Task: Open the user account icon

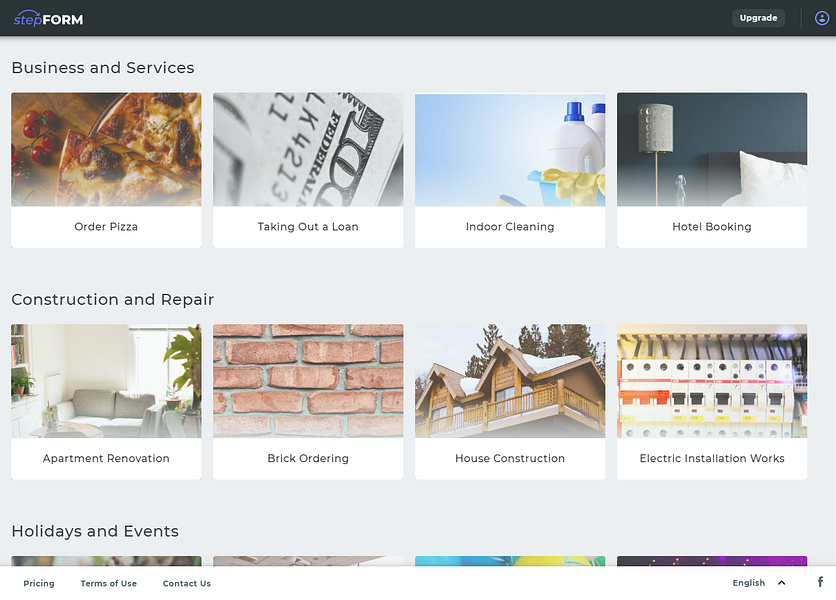Action: (822, 18)
